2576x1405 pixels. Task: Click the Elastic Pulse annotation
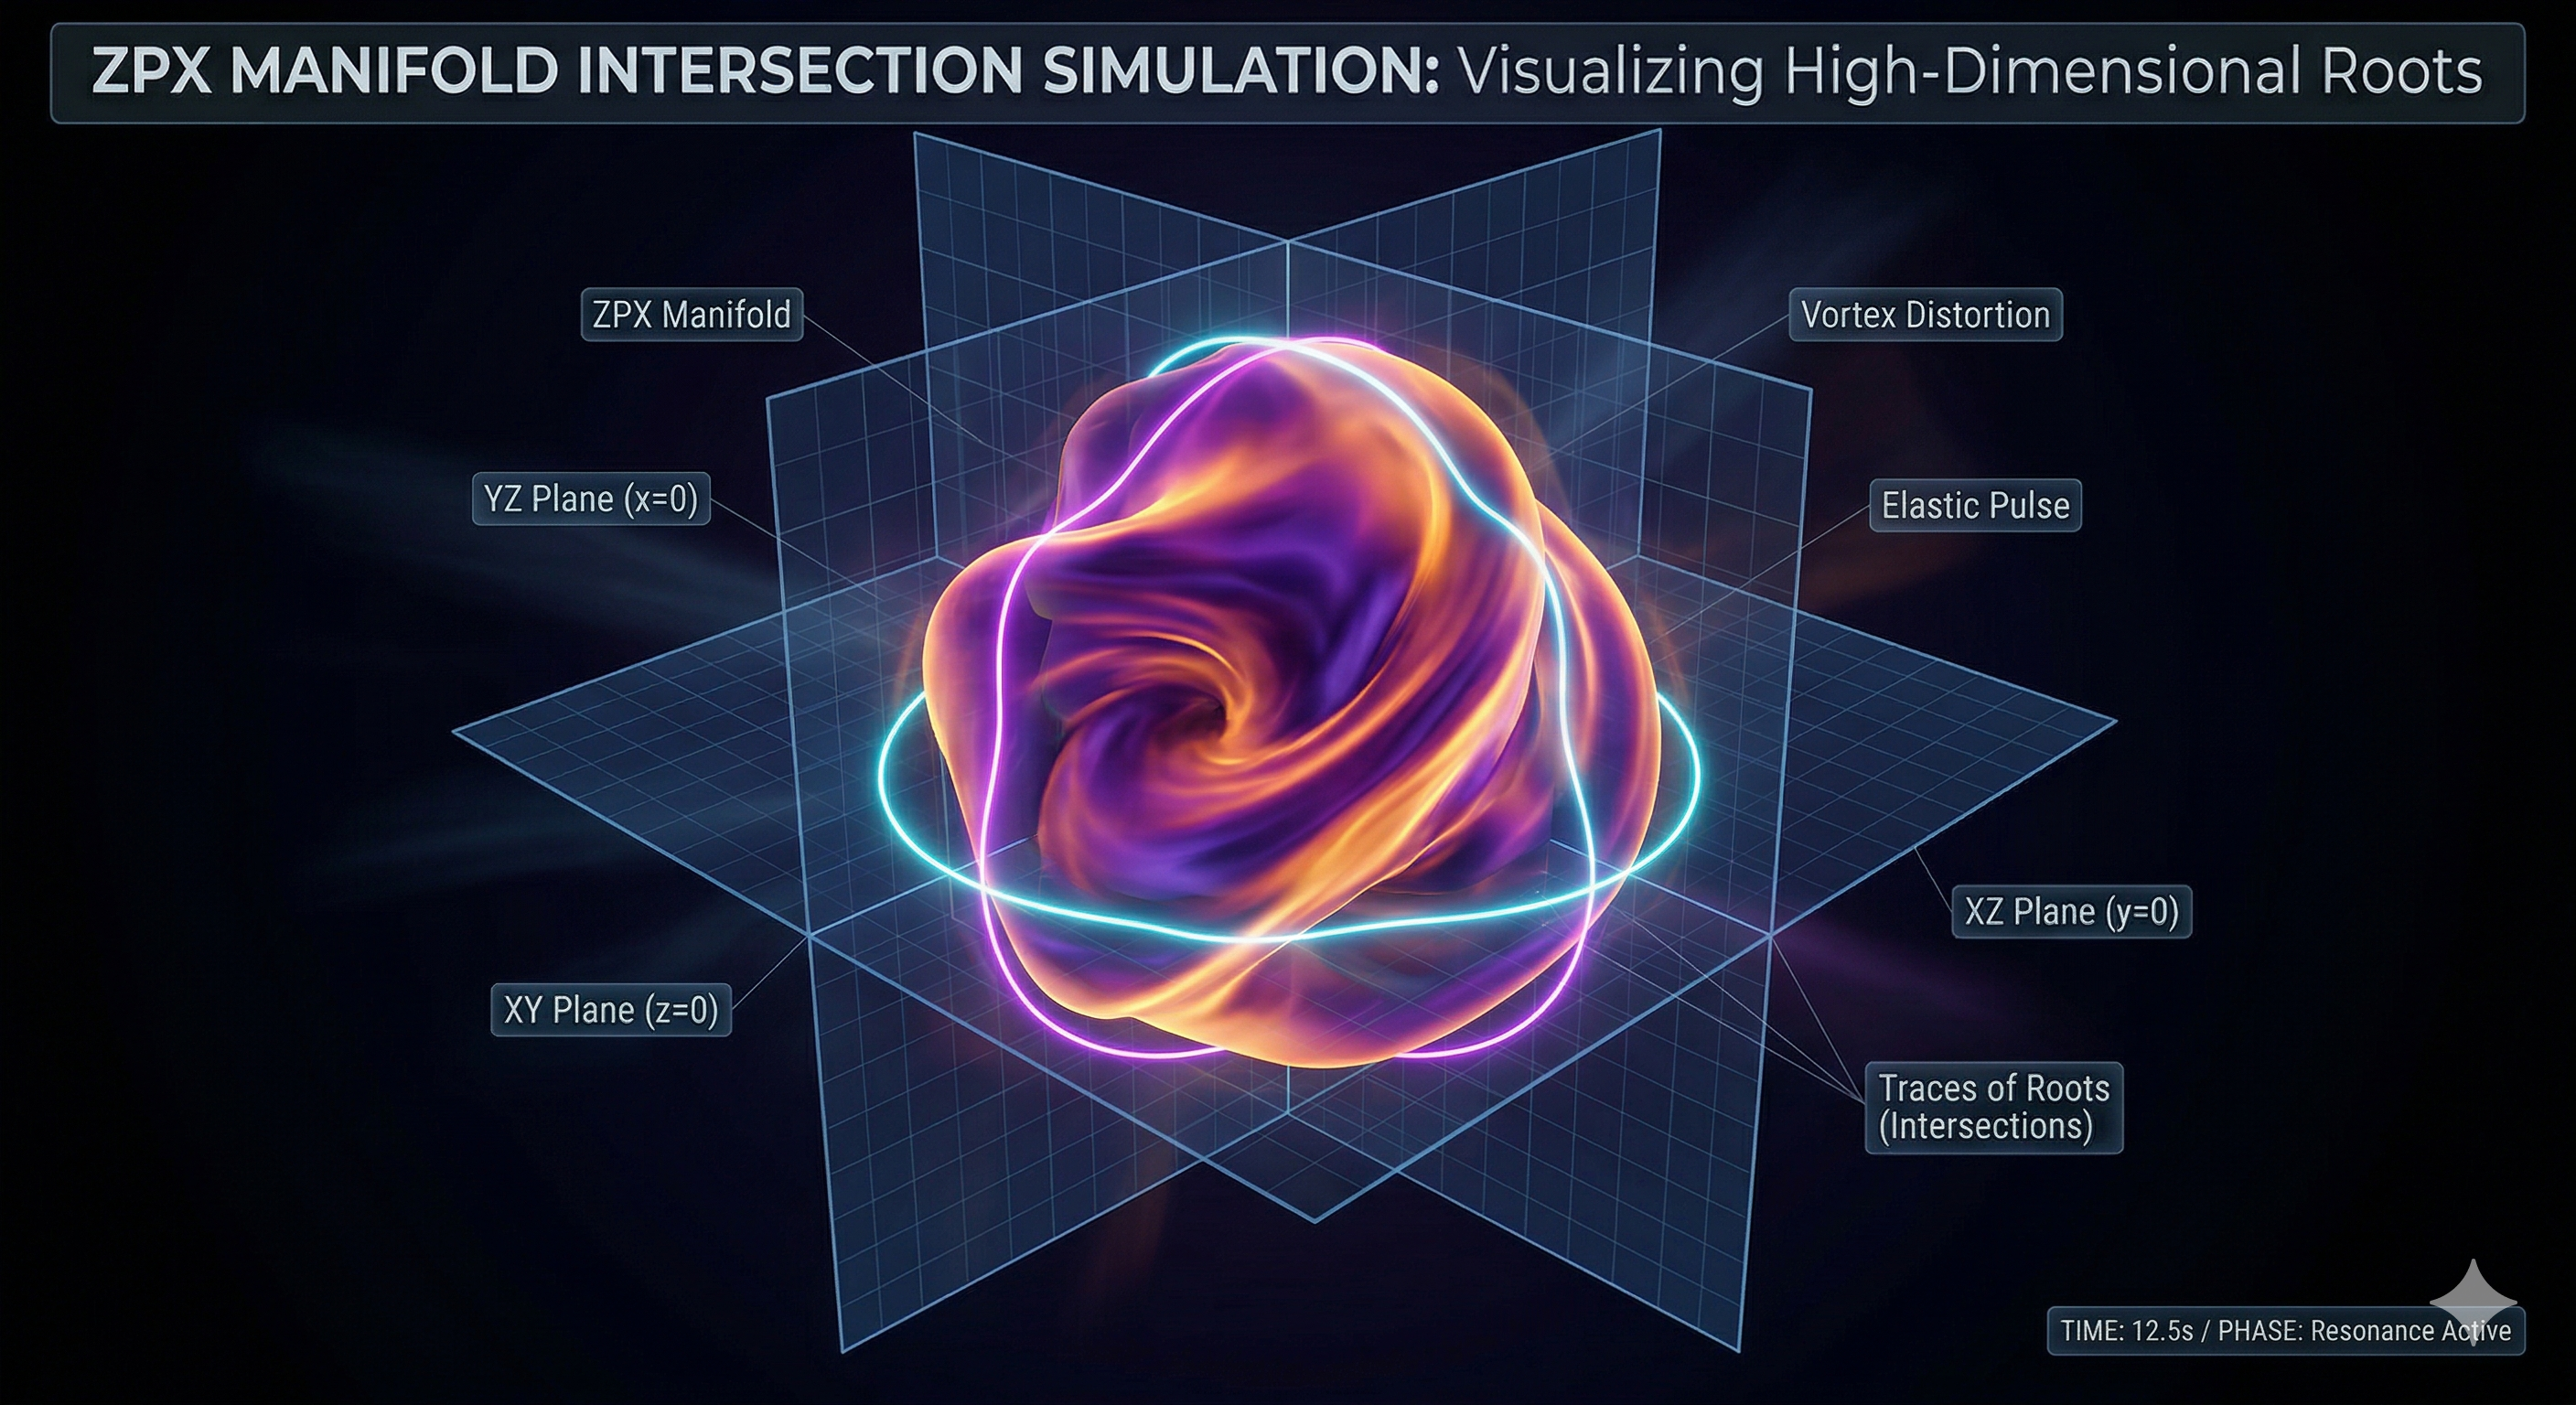tap(1975, 506)
